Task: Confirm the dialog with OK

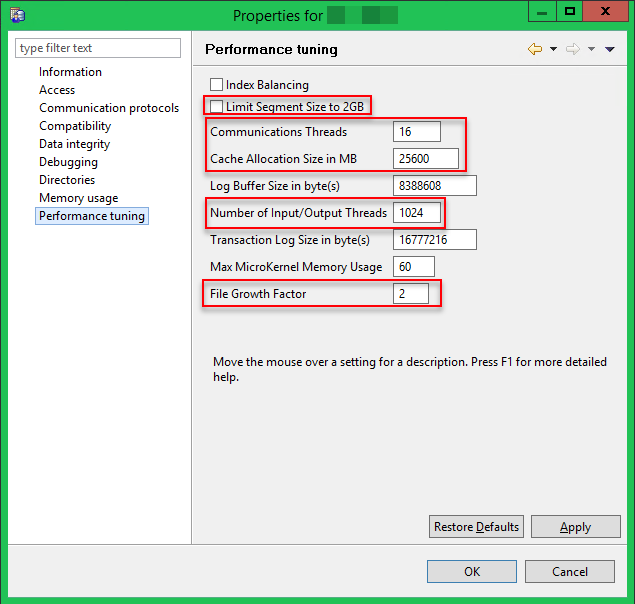Action: pyautogui.click(x=472, y=572)
